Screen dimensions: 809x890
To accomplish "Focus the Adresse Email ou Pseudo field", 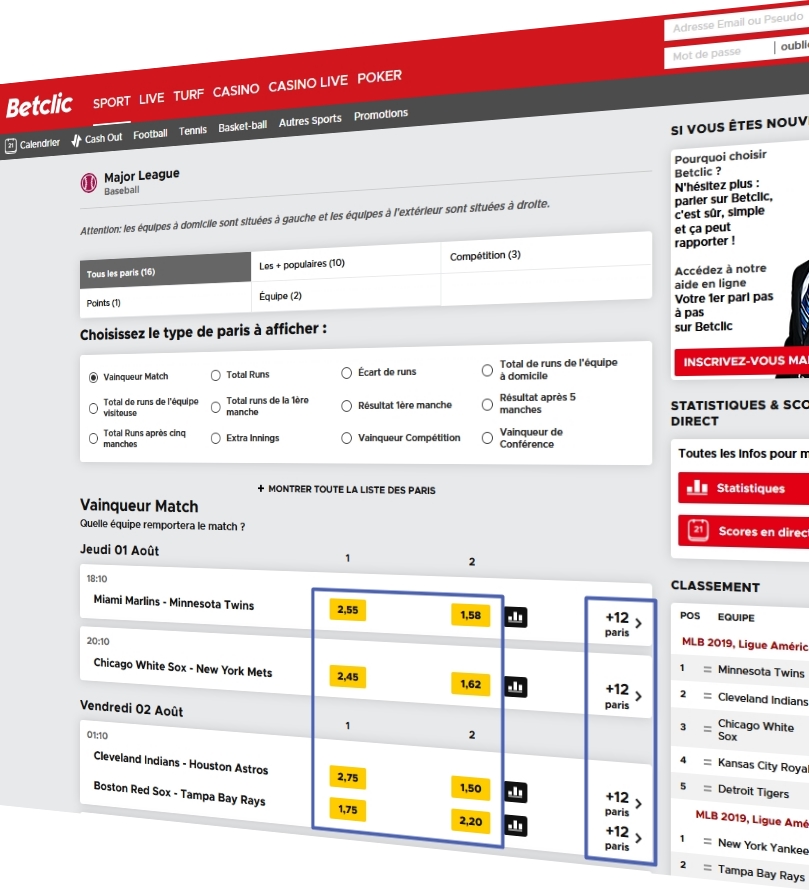I will [736, 23].
